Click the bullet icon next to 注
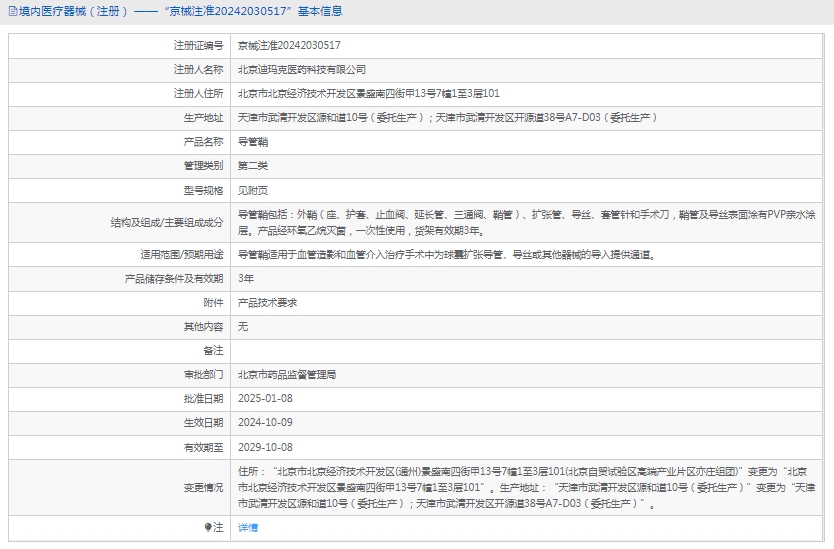 208,527
